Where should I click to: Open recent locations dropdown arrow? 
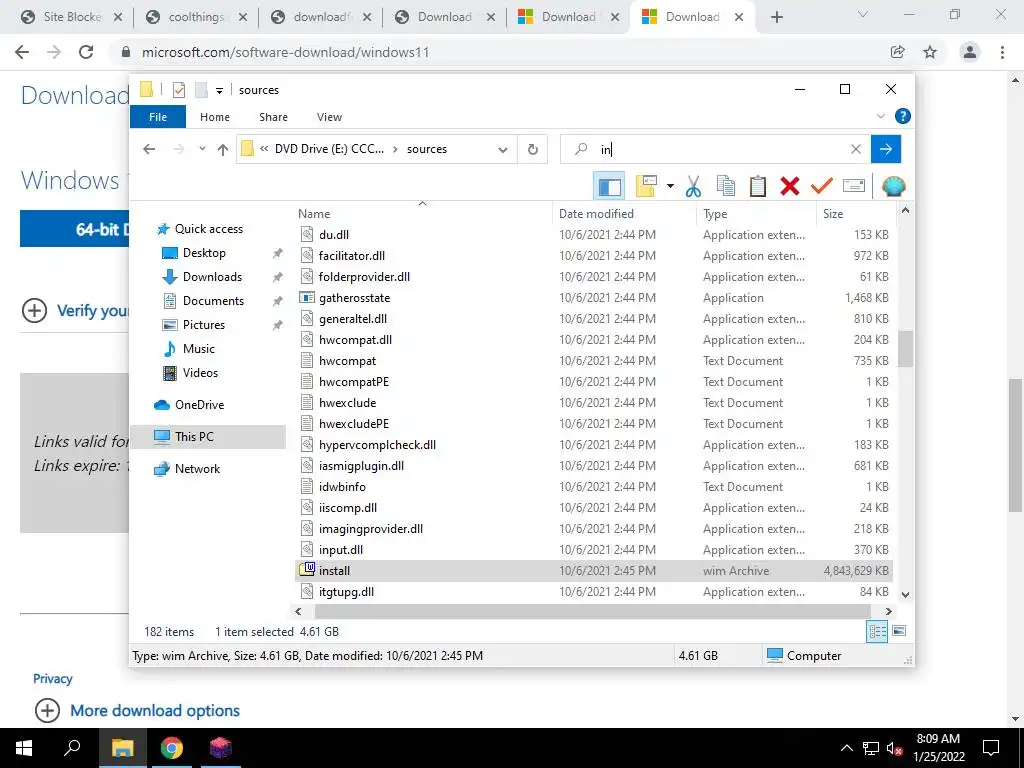[202, 150]
